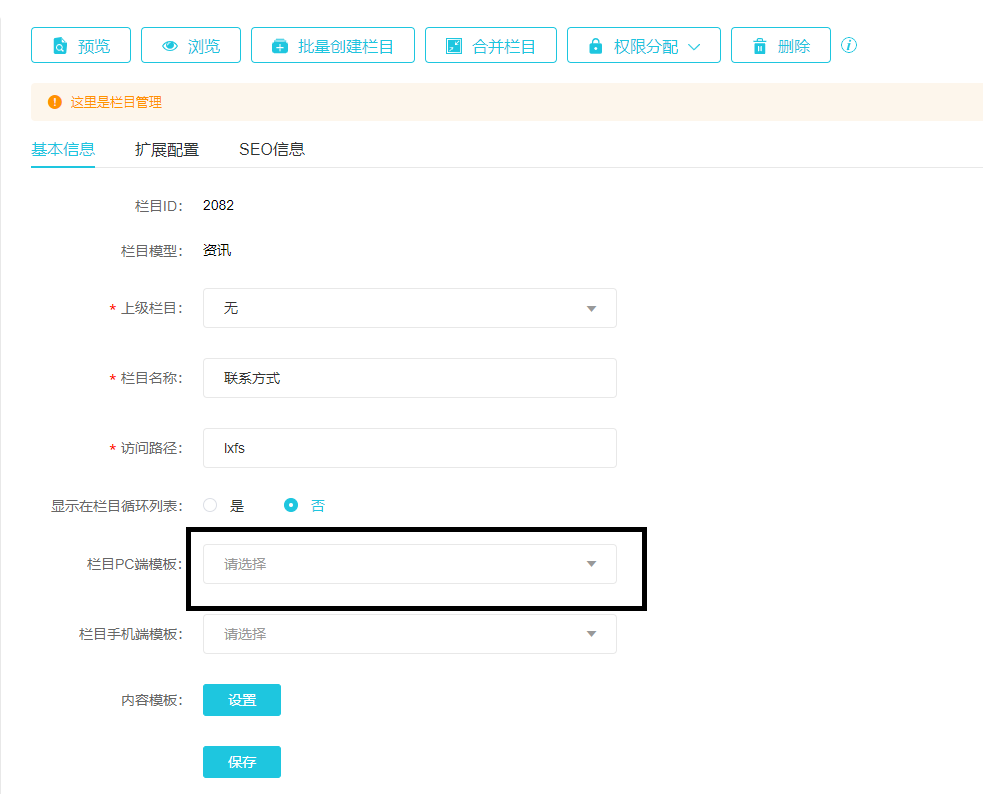The width and height of the screenshot is (983, 794).
Task: Open the 栏目手机端模板 dropdown
Action: coord(409,634)
